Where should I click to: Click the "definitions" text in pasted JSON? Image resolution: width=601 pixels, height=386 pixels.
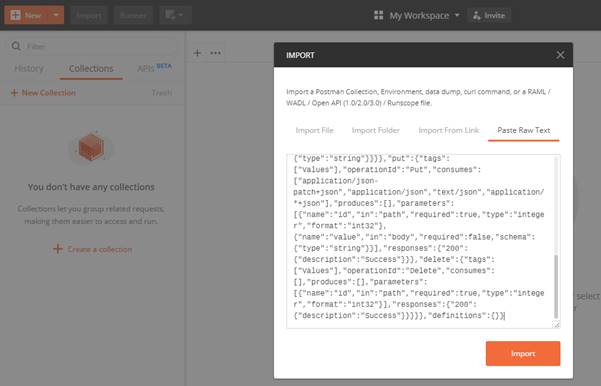tap(456, 316)
